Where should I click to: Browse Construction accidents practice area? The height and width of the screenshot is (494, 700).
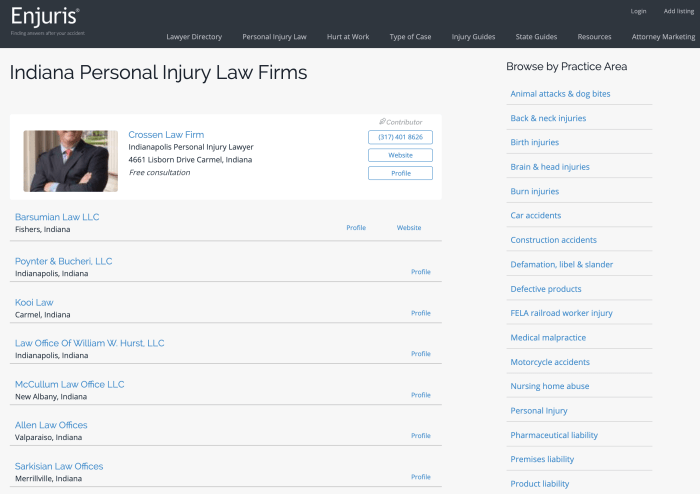(554, 240)
